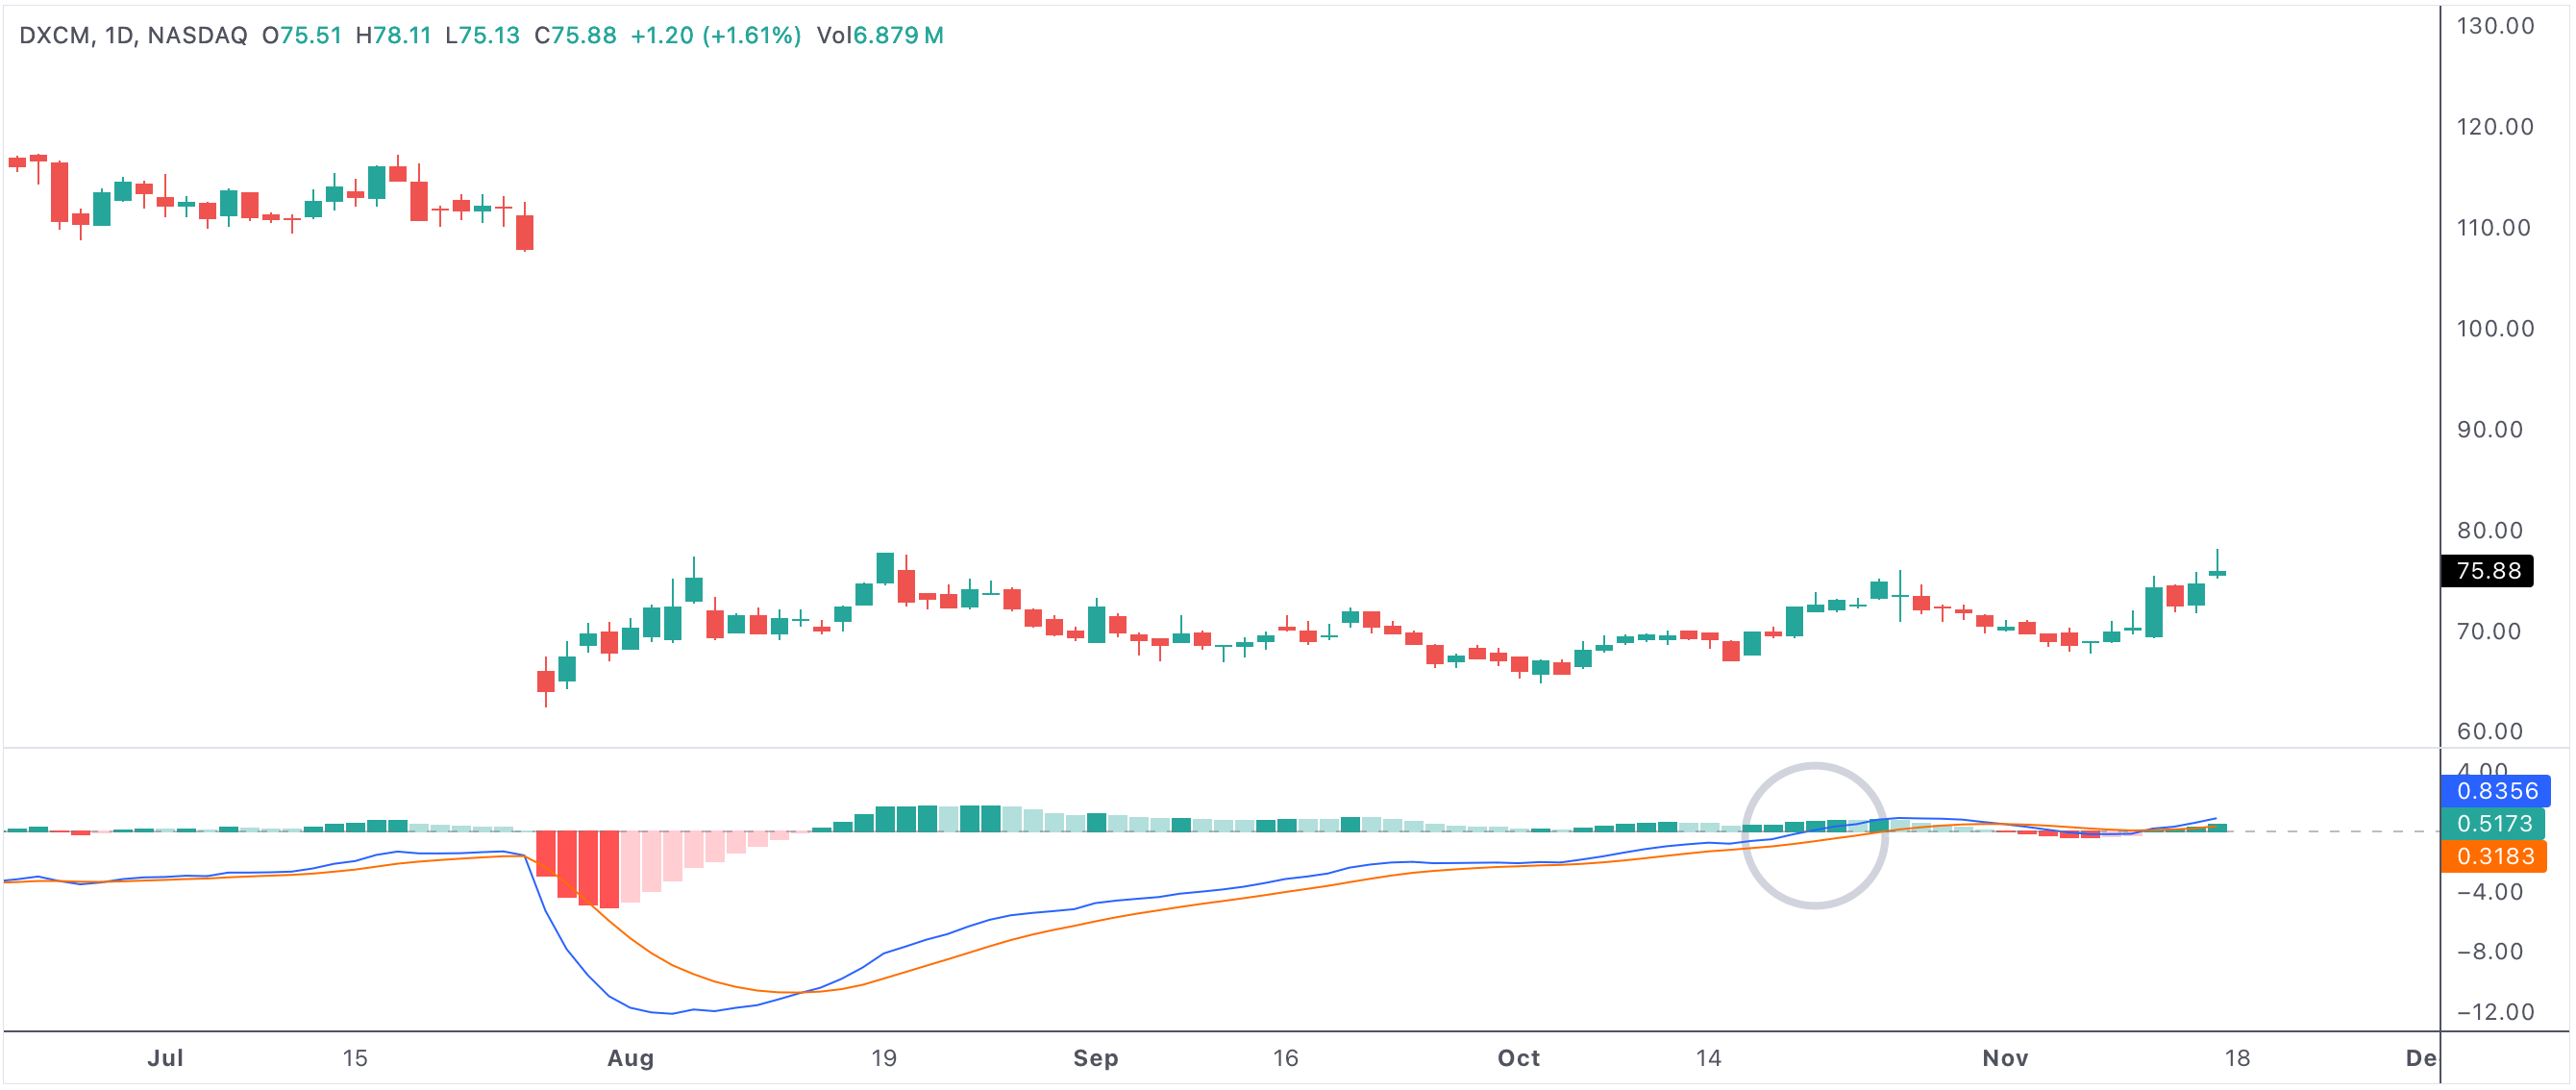Click the Jul time axis label

[165, 1058]
